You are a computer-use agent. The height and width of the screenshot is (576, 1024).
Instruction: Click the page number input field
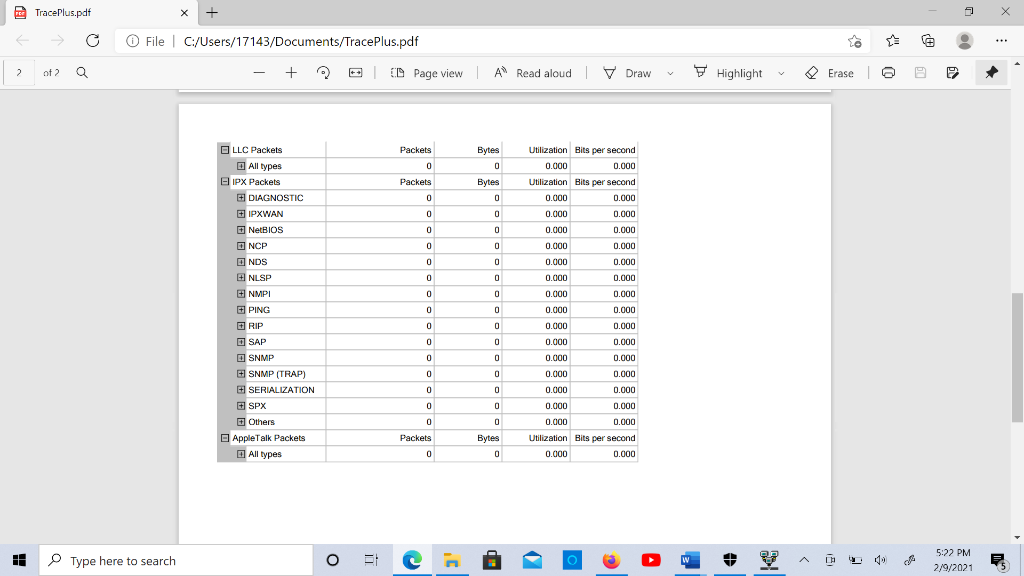click(x=17, y=72)
